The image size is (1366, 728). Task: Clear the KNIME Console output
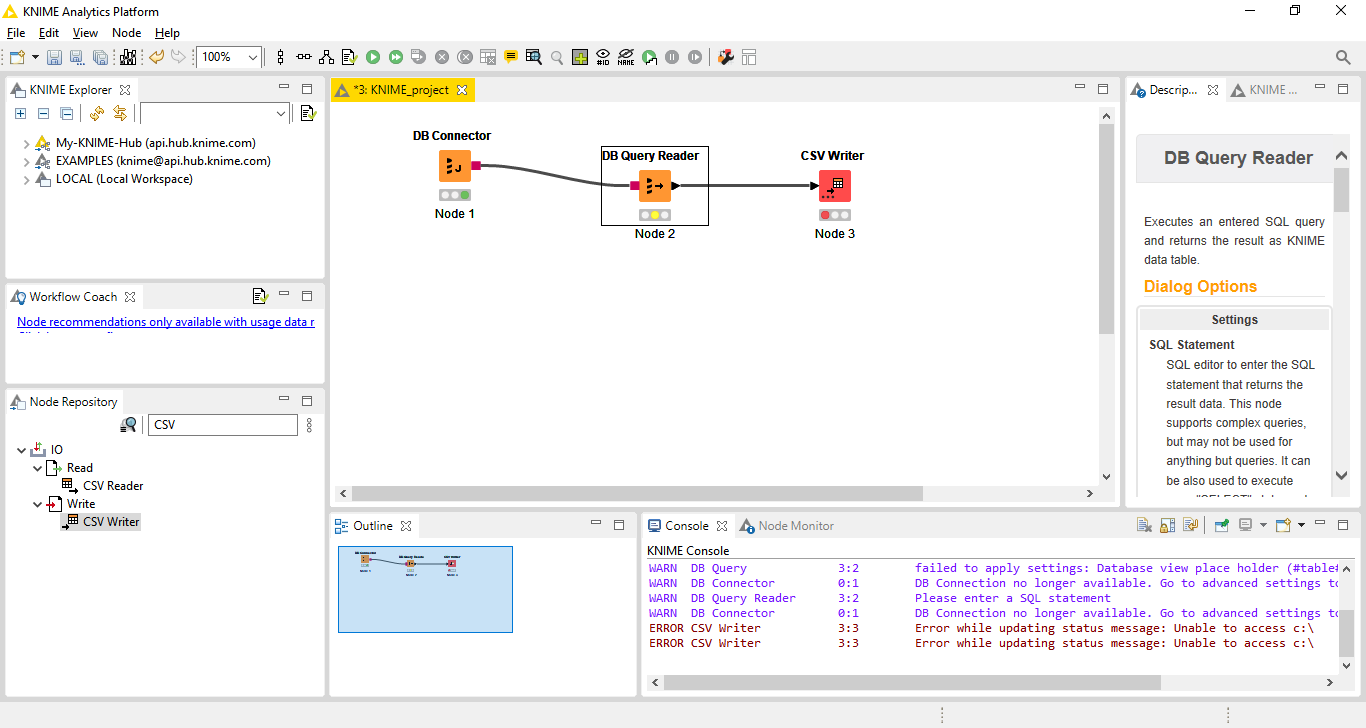(x=1144, y=525)
